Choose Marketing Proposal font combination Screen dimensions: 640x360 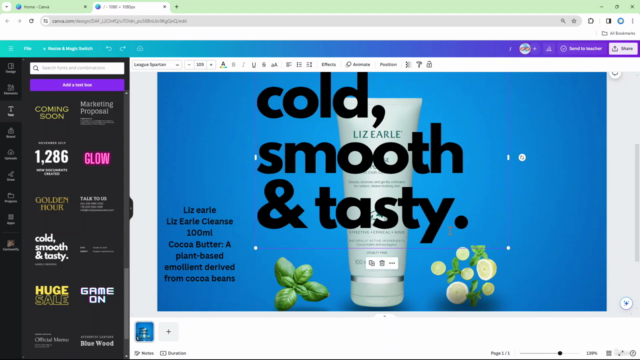pyautogui.click(x=97, y=112)
